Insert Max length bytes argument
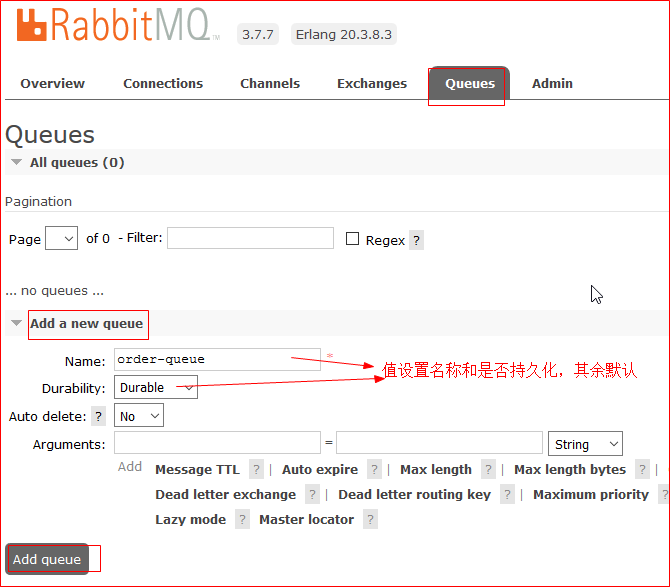 [570, 470]
